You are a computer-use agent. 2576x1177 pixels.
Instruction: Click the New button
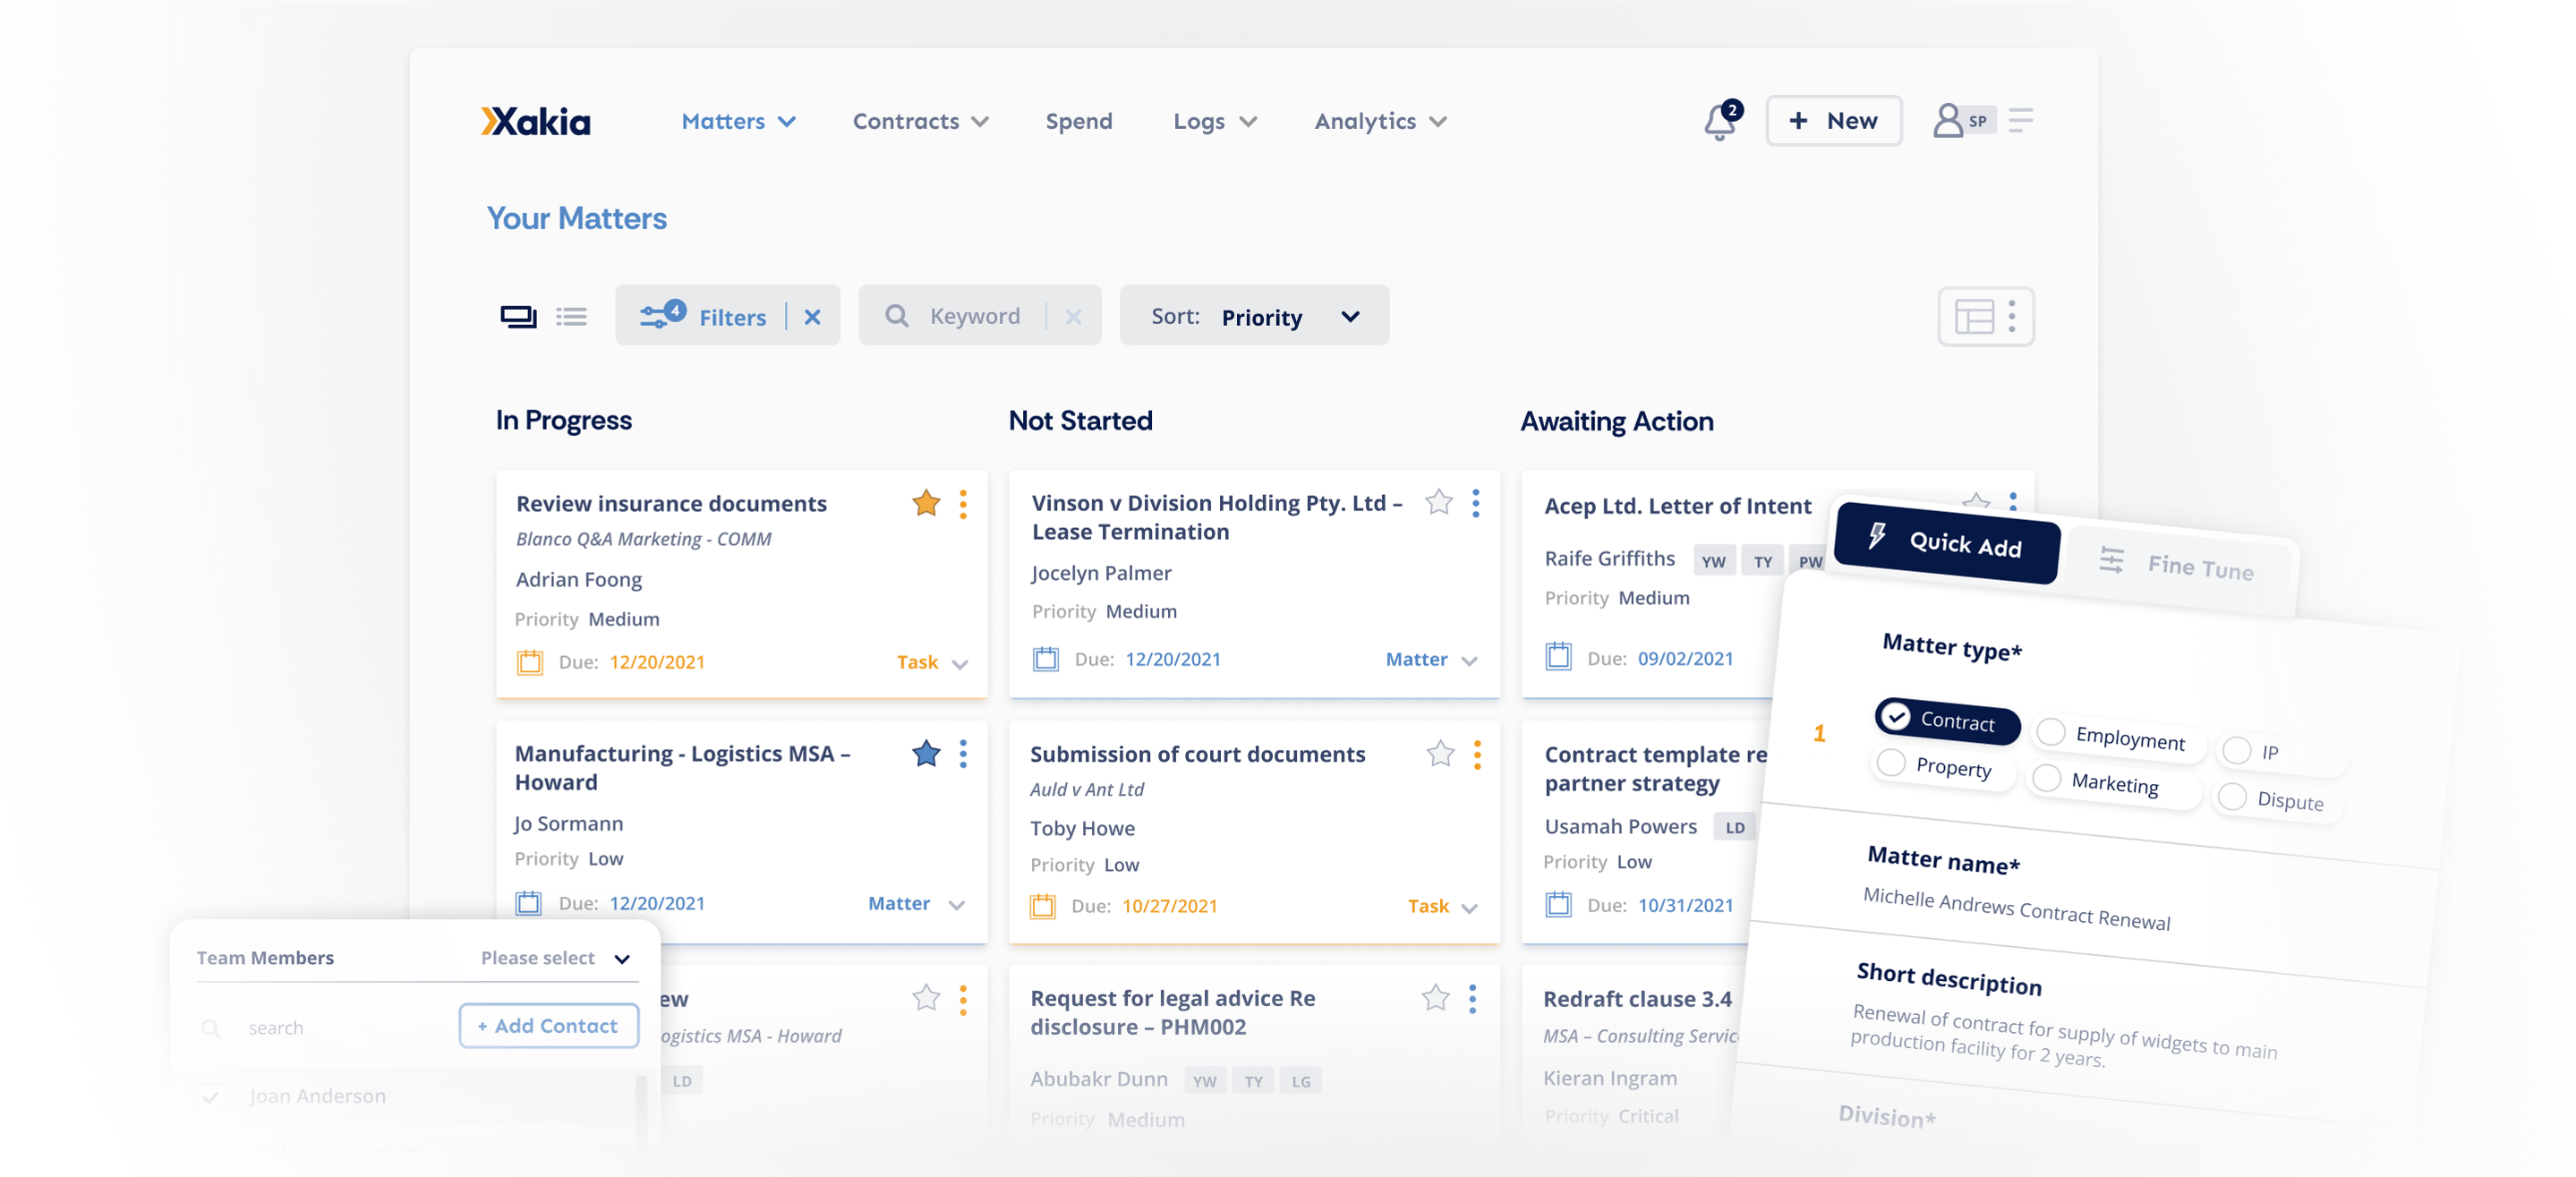pos(1833,121)
